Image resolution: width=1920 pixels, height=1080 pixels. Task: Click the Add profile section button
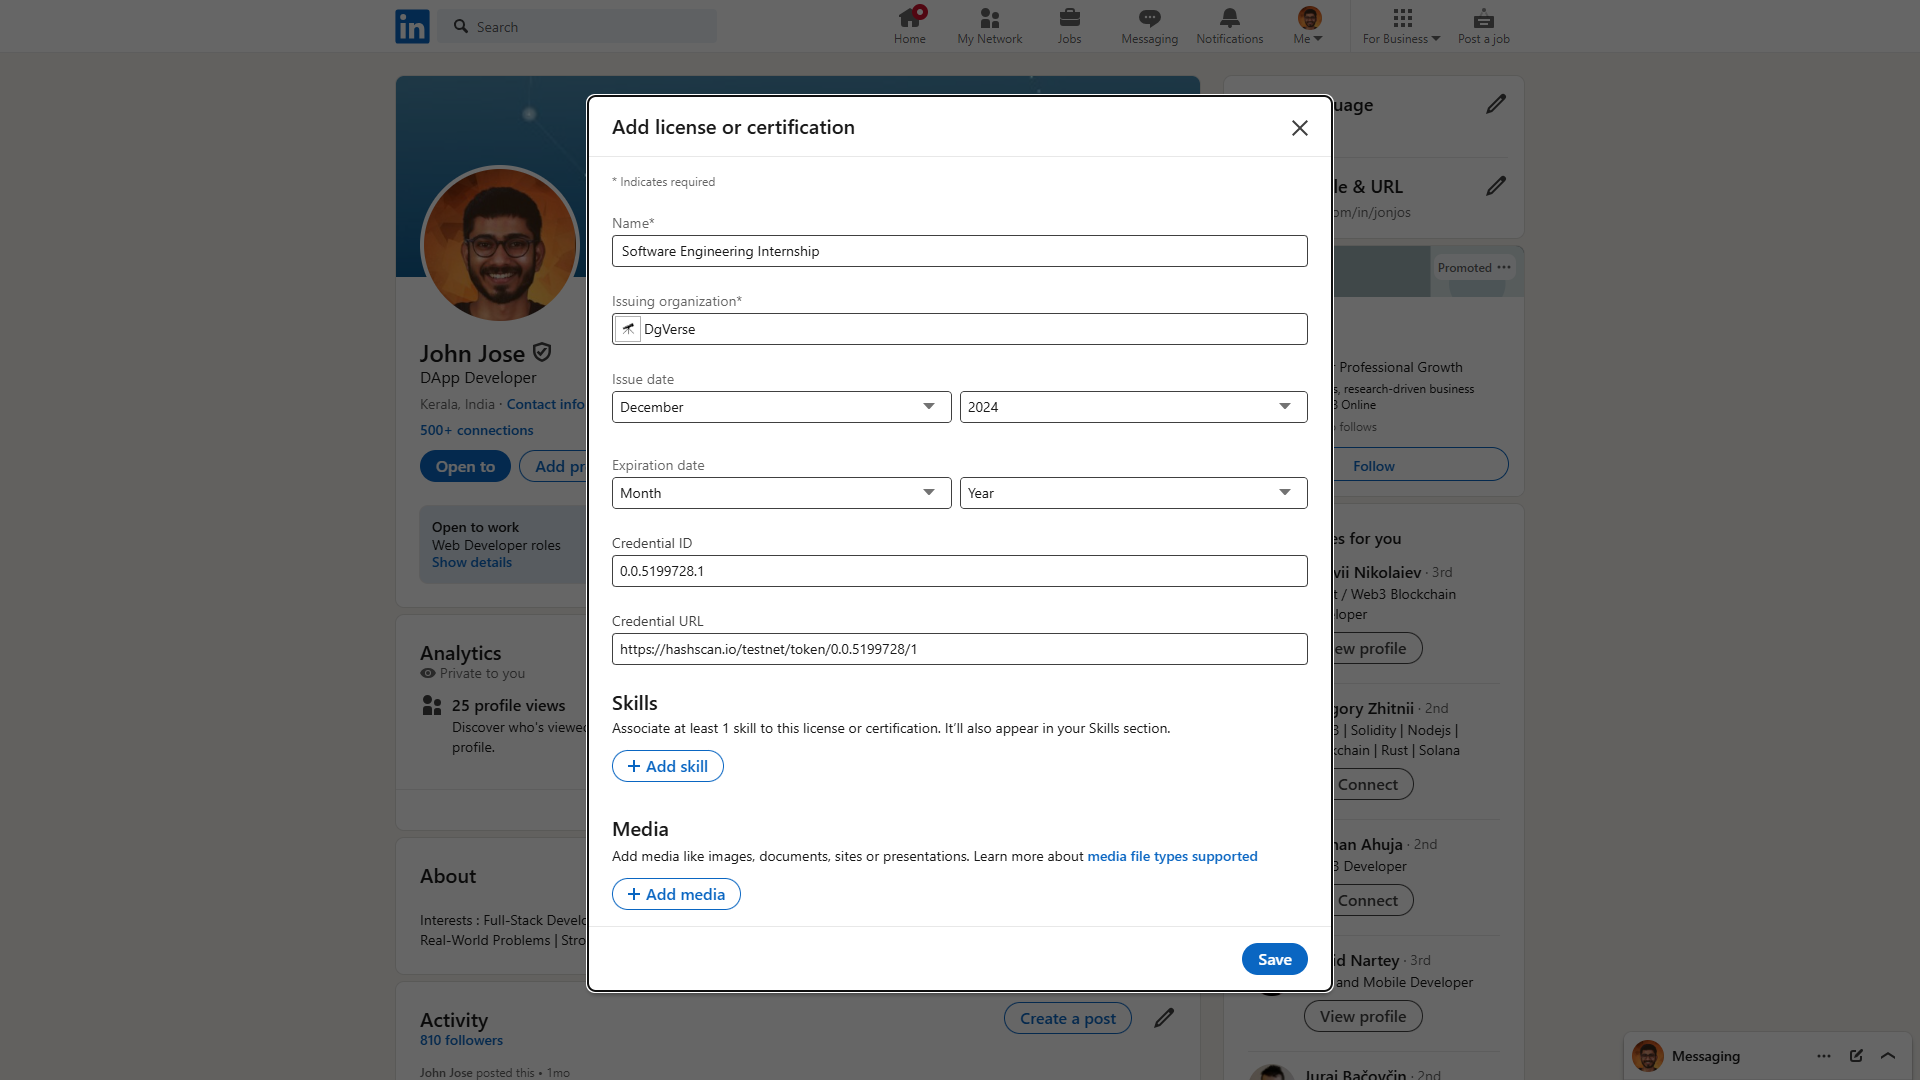[x=553, y=466]
